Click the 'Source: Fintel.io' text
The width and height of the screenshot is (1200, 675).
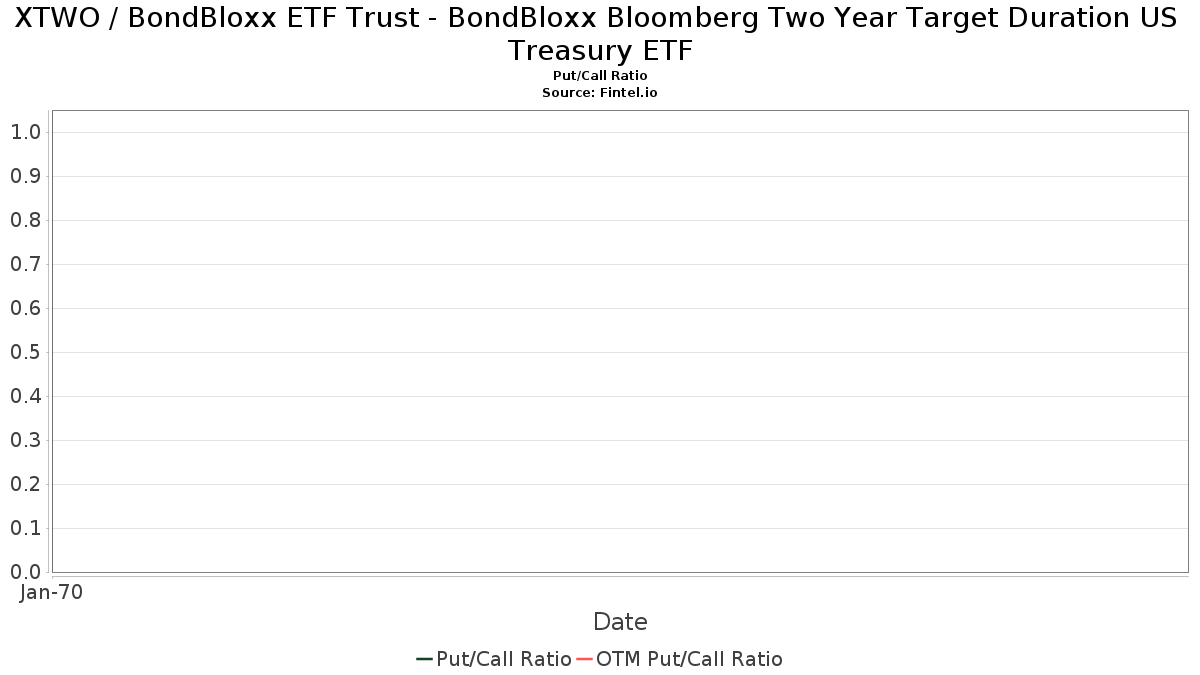(x=600, y=92)
